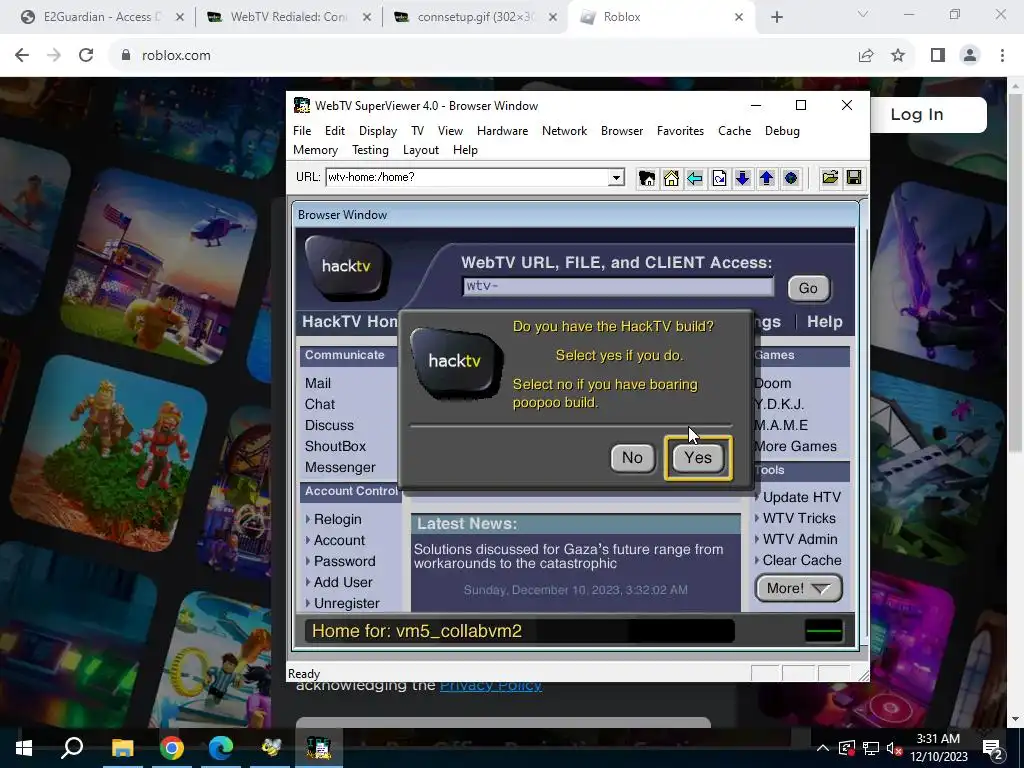Open the Testing menu
This screenshot has height=768, width=1024.
pos(370,150)
